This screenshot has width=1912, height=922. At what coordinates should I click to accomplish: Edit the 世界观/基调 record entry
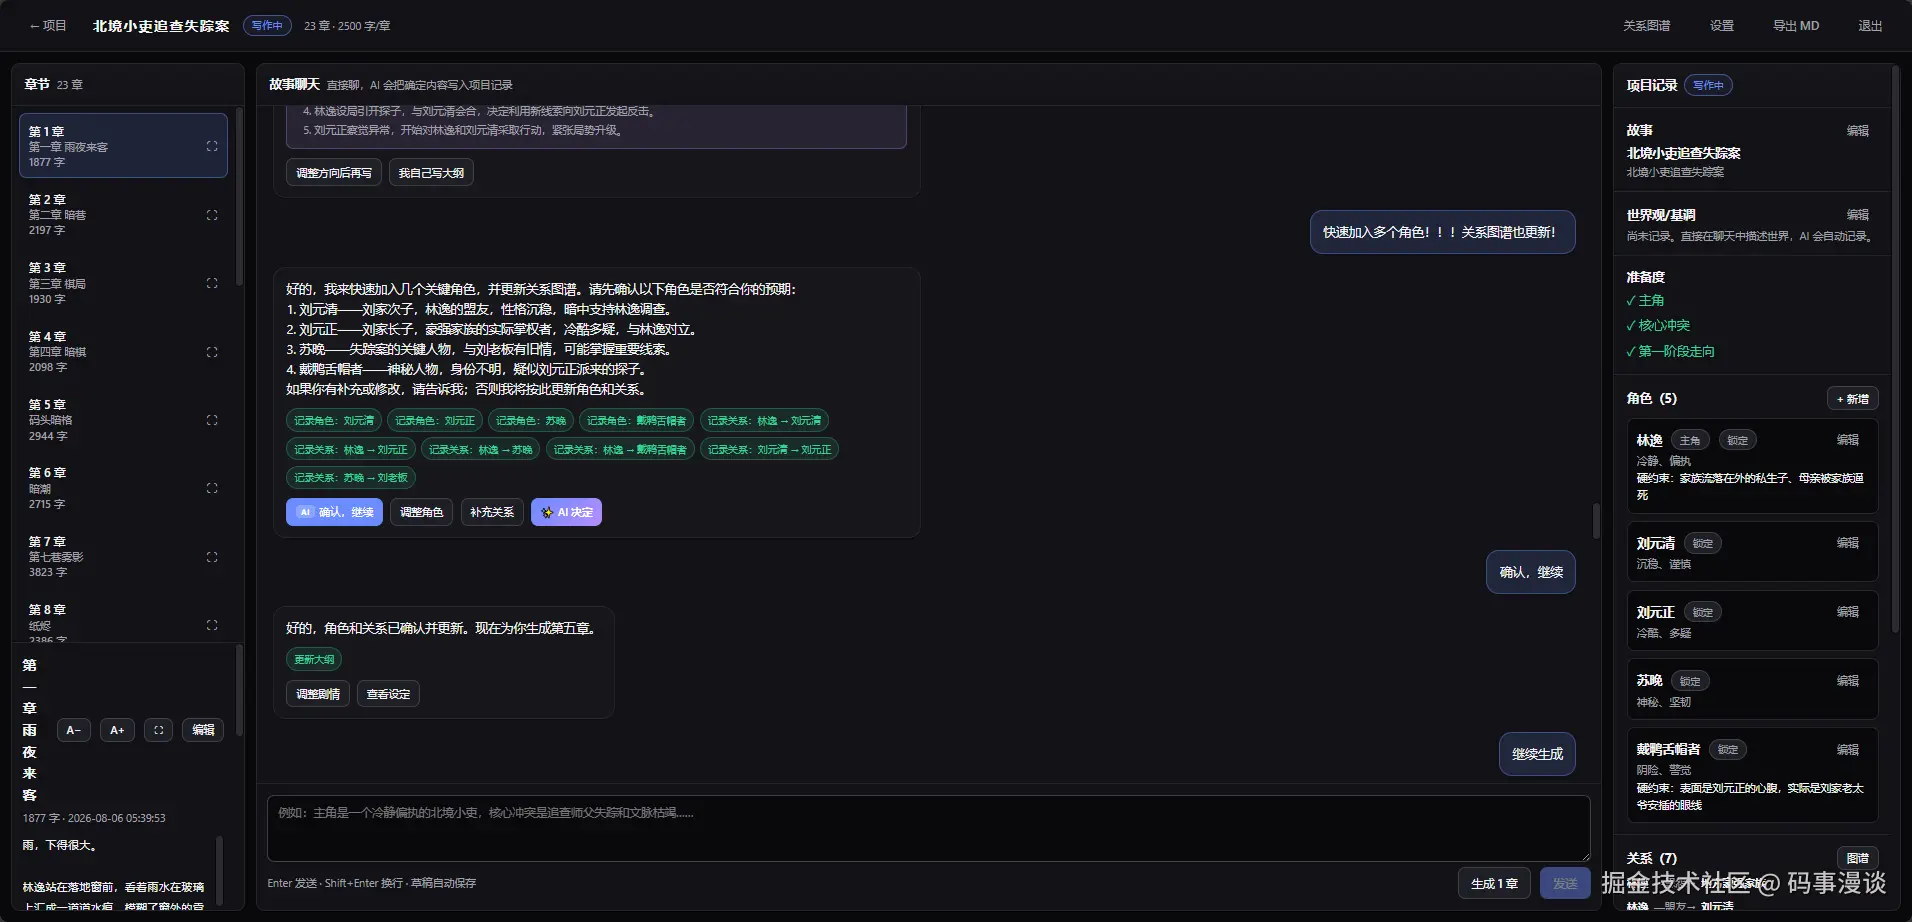pyautogui.click(x=1857, y=215)
